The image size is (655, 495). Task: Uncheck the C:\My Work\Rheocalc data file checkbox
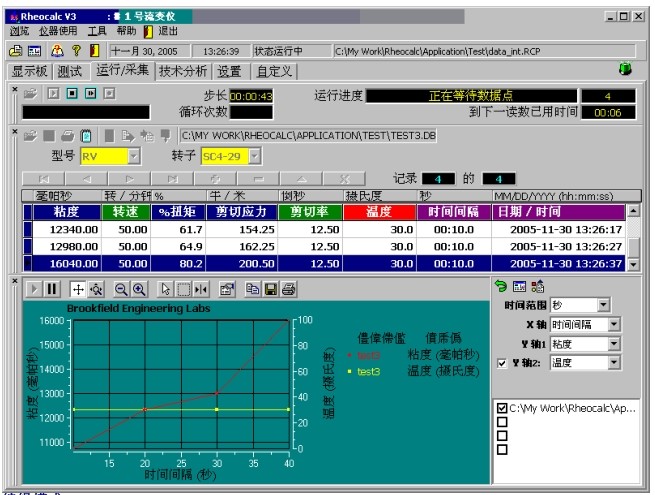[502, 408]
